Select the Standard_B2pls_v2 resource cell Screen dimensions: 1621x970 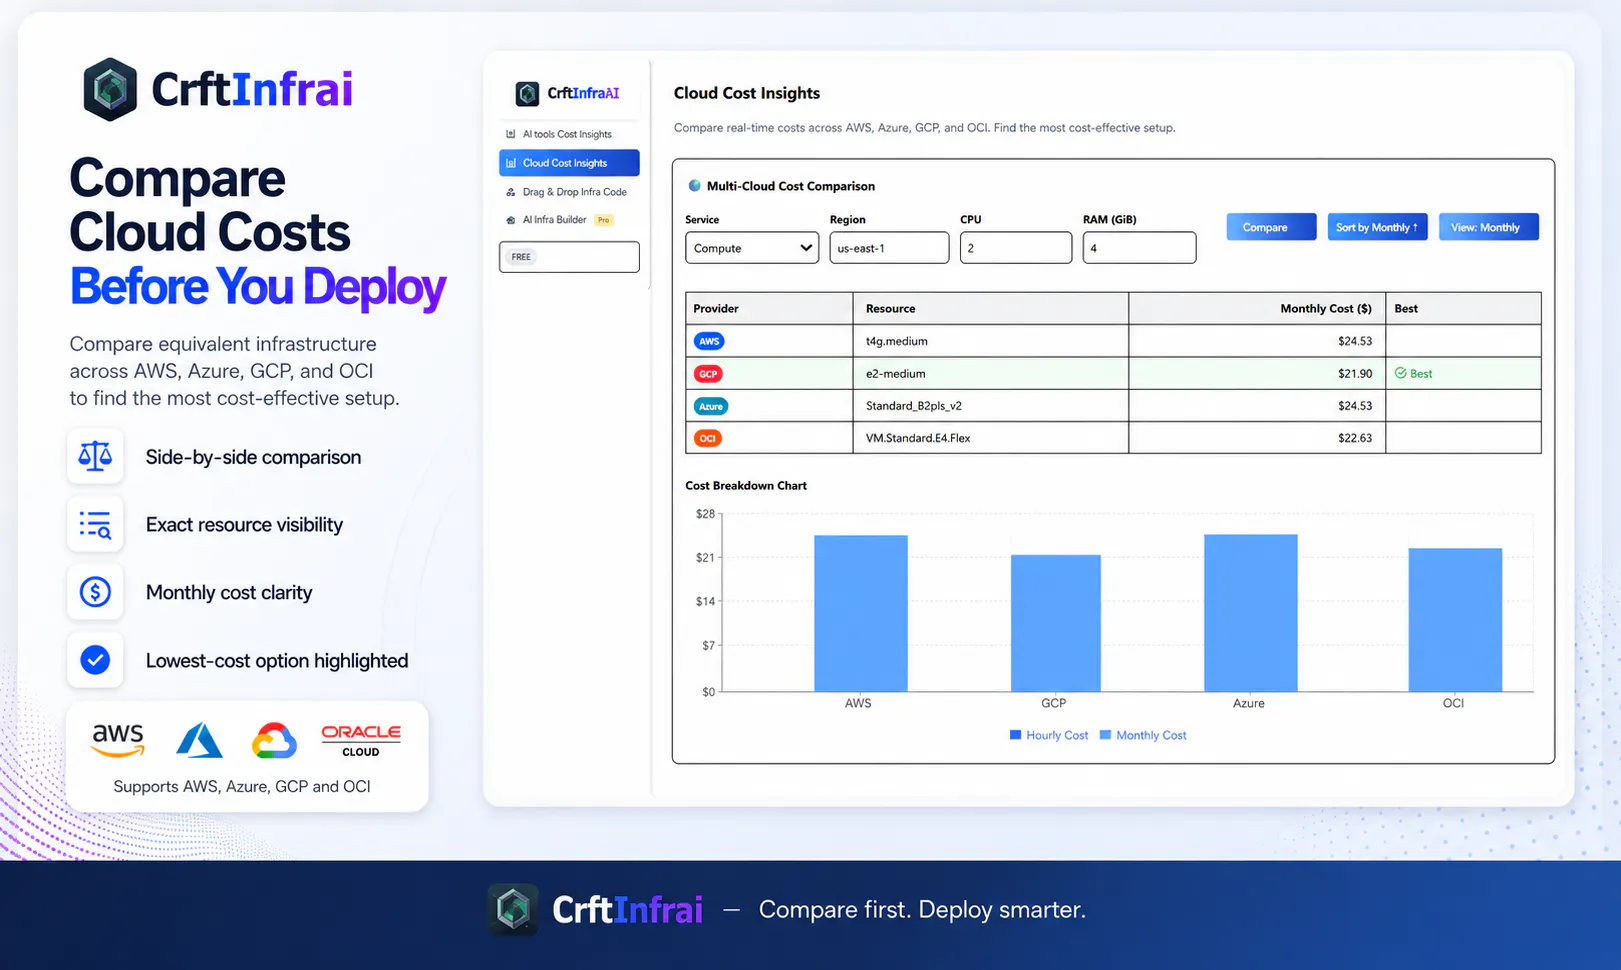(x=991, y=405)
